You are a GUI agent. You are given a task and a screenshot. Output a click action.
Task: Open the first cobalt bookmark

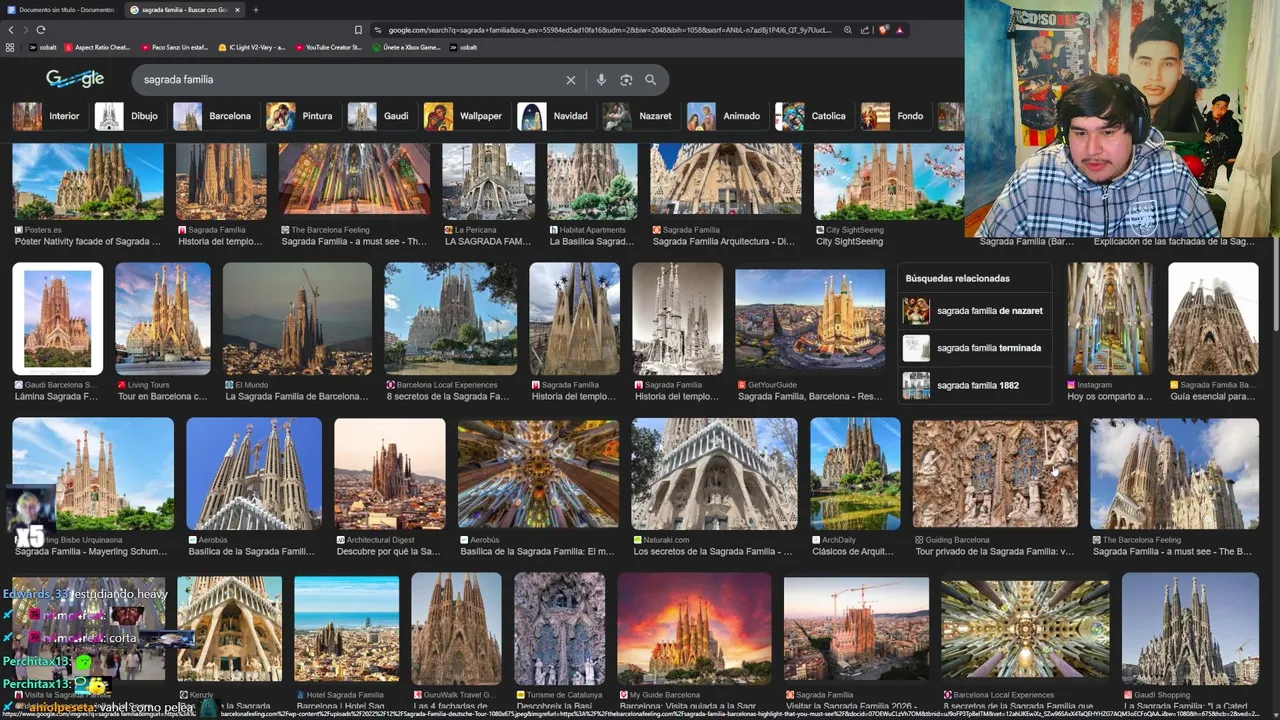[42, 47]
